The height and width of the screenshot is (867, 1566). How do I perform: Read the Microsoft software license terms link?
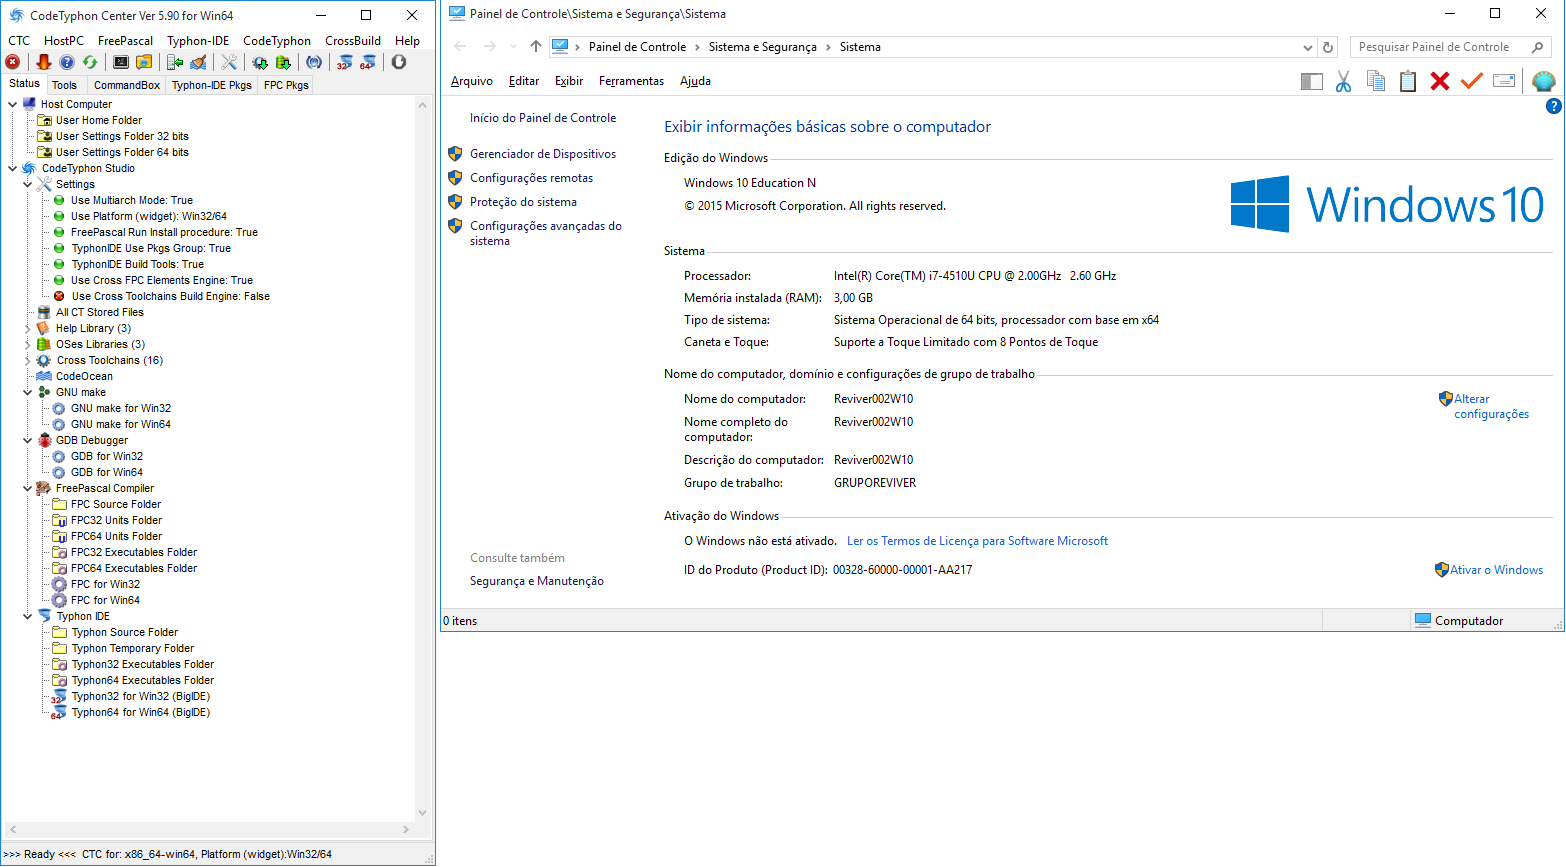[977, 541]
